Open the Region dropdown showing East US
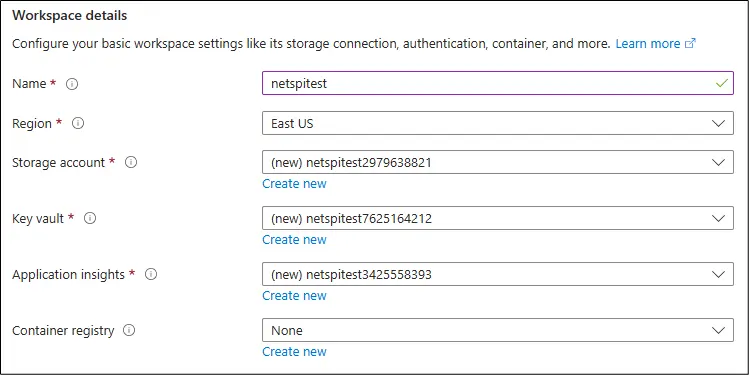This screenshot has width=749, height=375. [x=498, y=123]
